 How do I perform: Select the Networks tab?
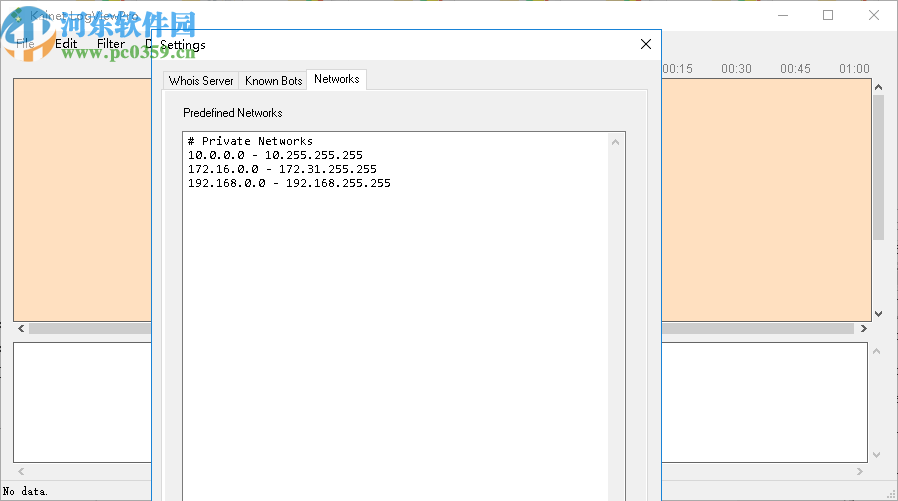coord(337,80)
